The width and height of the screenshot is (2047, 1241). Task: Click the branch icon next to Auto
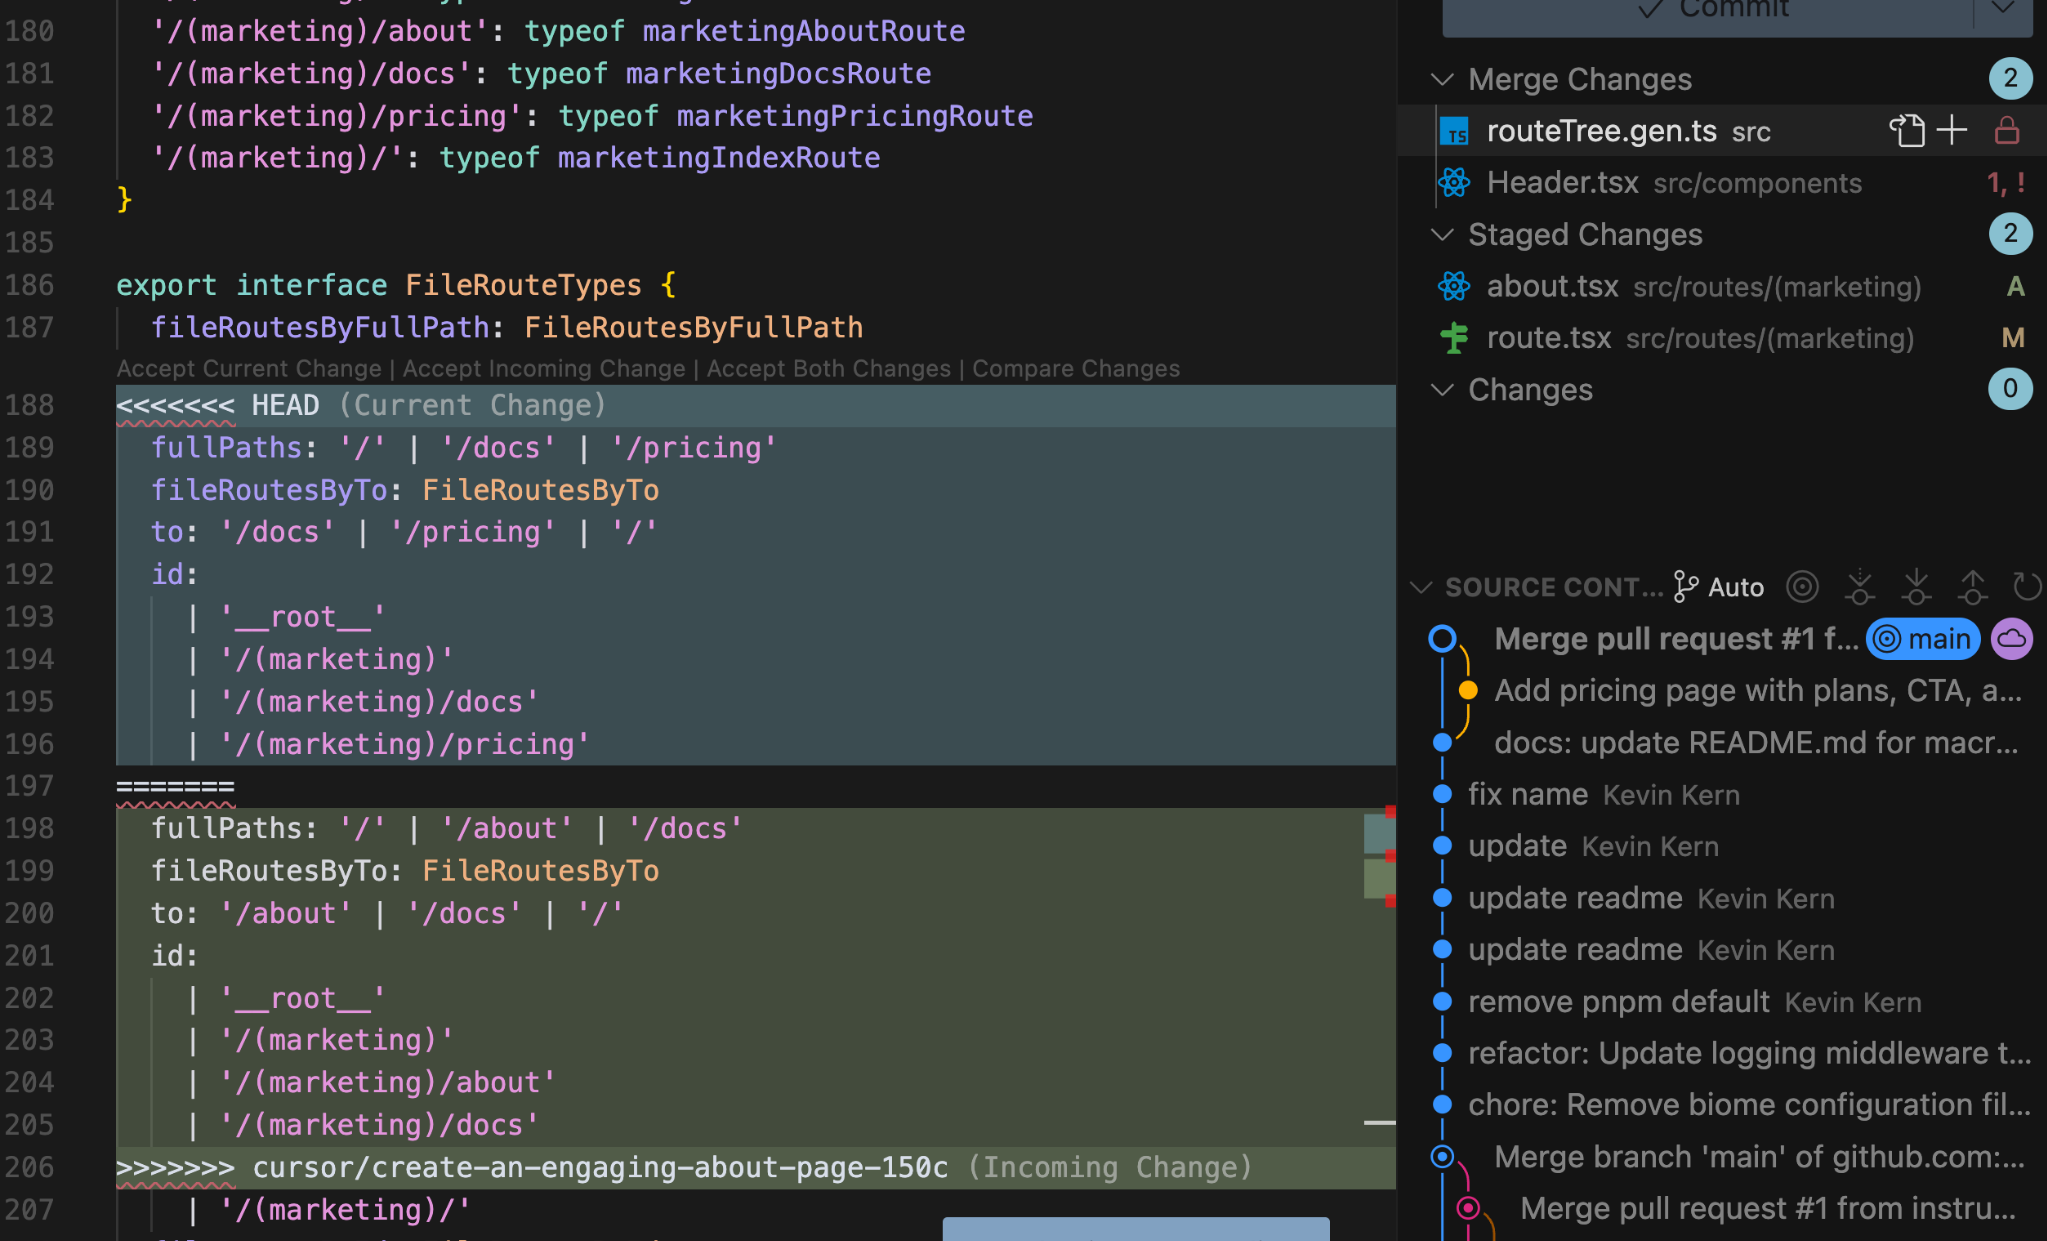[1686, 587]
